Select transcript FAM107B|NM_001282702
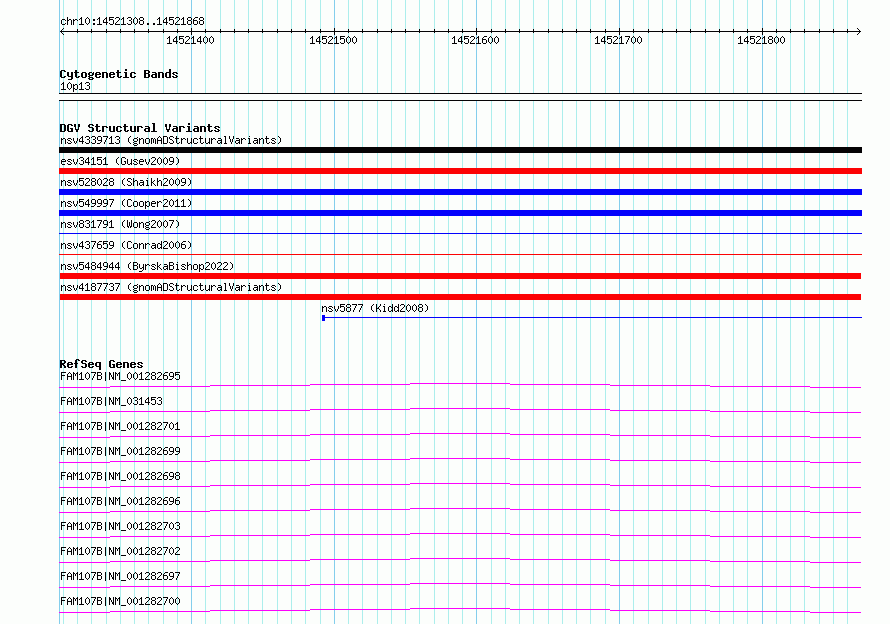Screen dimensions: 890x624 [120, 551]
